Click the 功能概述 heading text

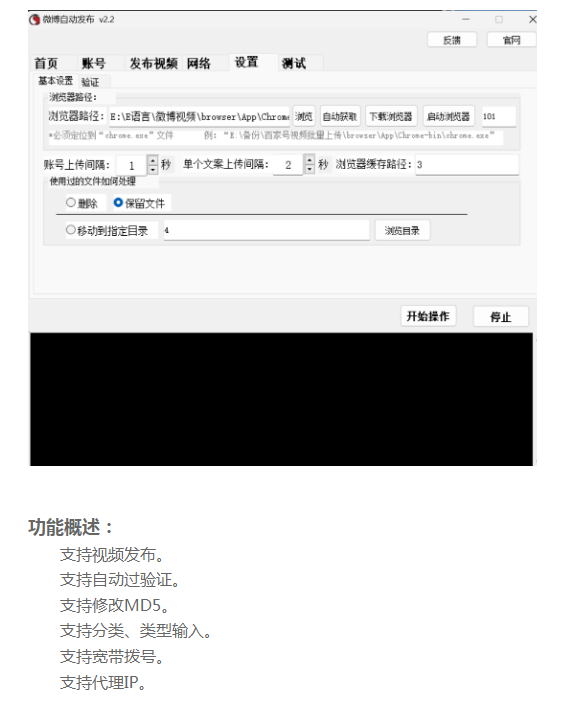(71, 527)
